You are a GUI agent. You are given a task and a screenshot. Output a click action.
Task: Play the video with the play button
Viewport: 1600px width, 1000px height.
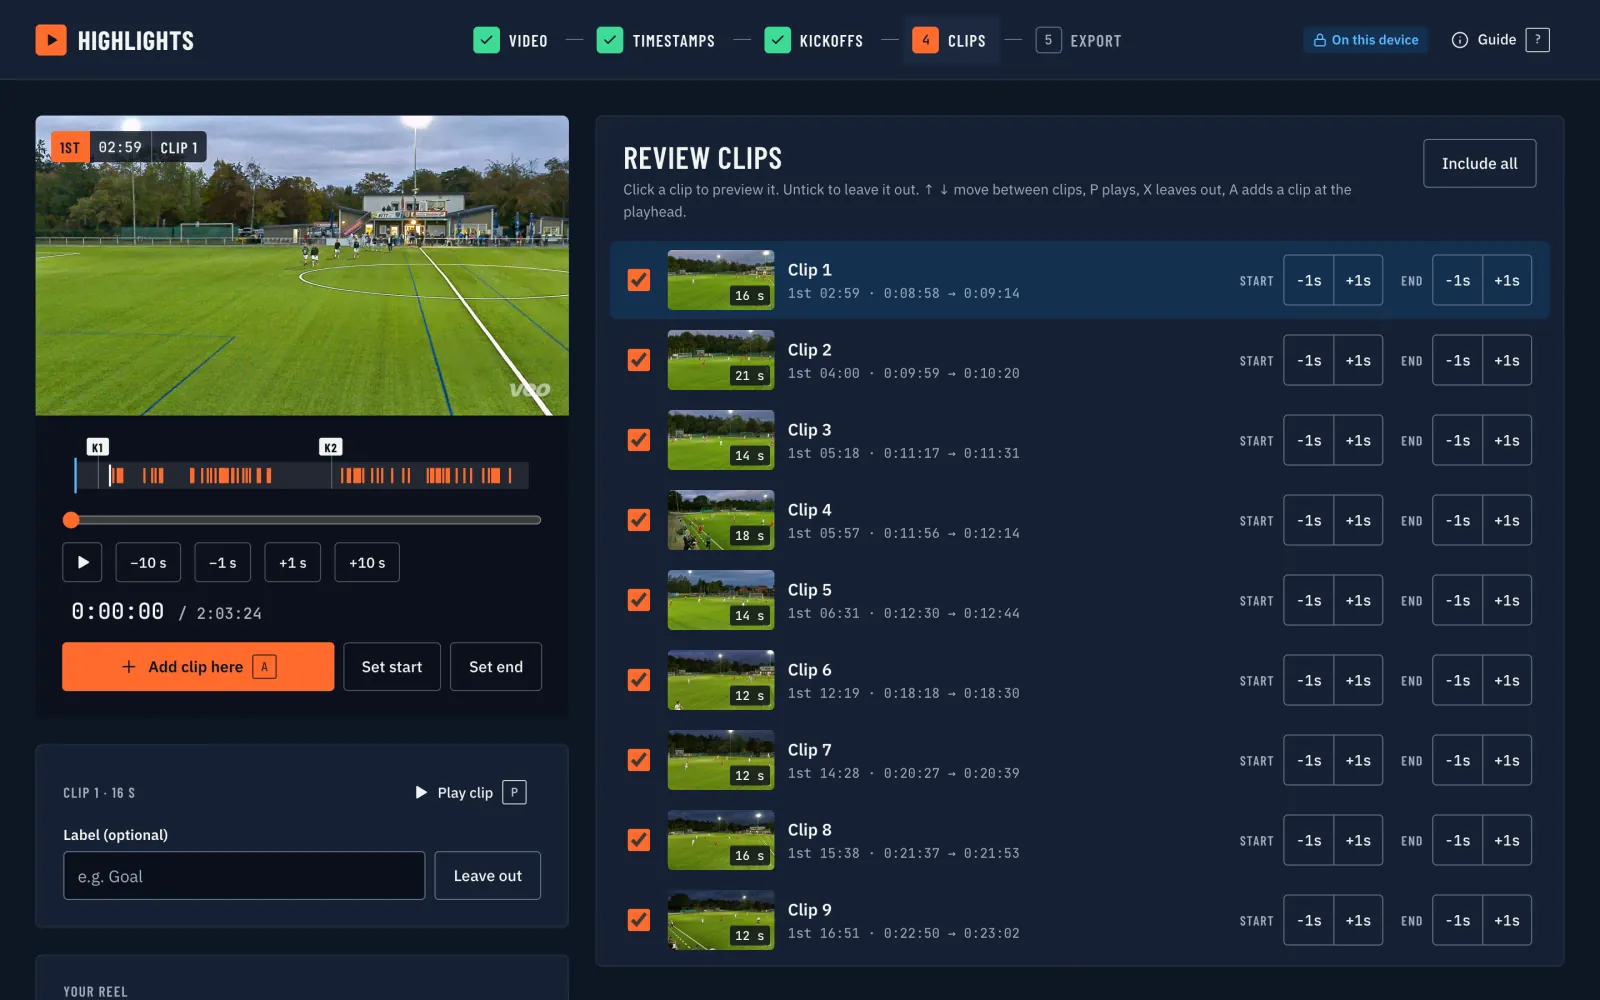point(82,562)
